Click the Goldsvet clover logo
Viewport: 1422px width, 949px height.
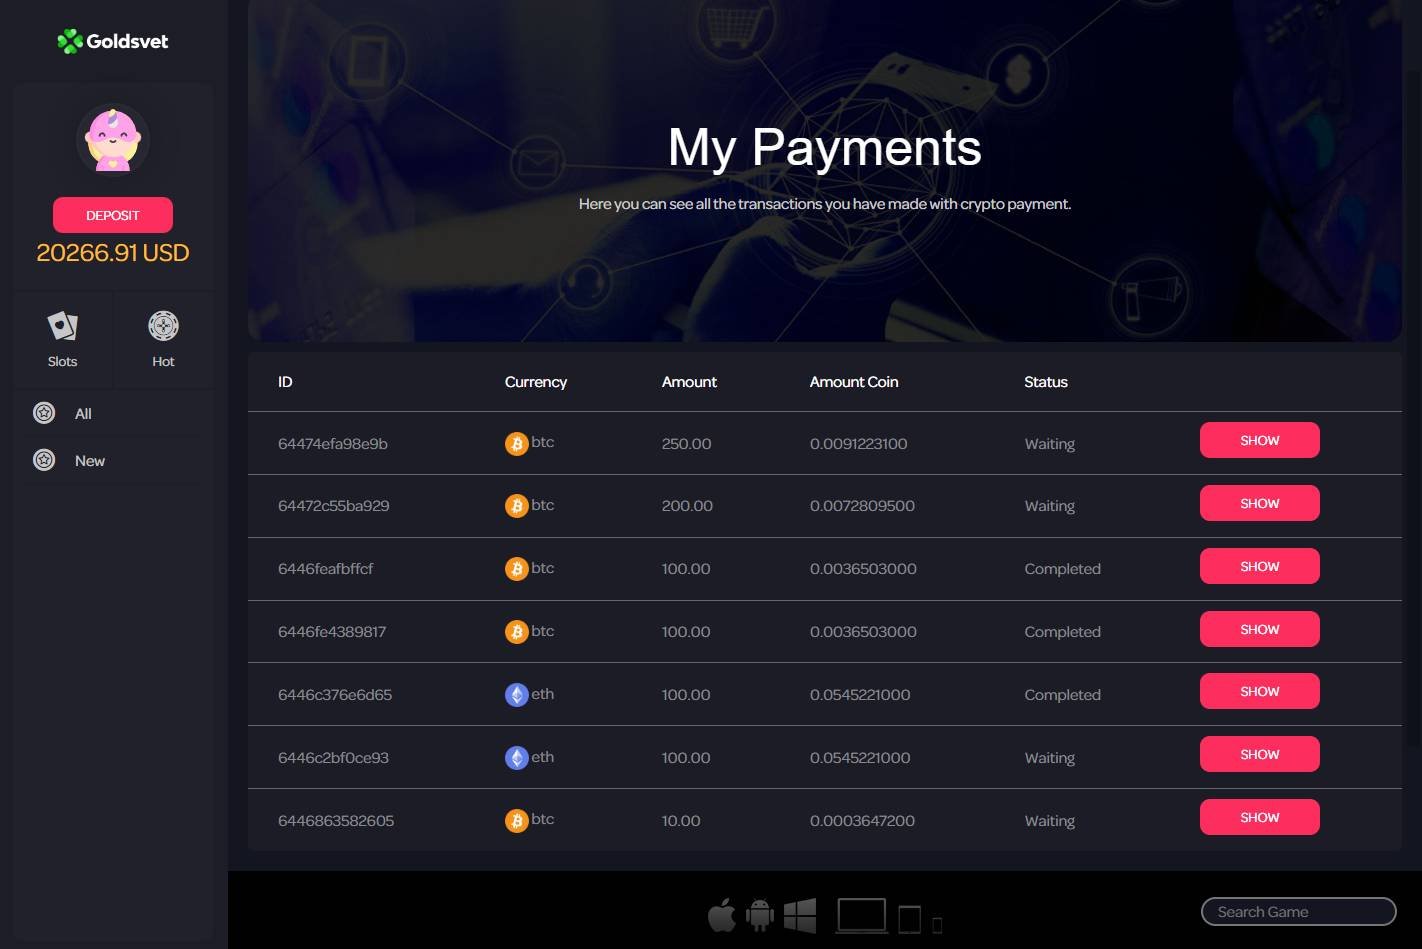70,41
